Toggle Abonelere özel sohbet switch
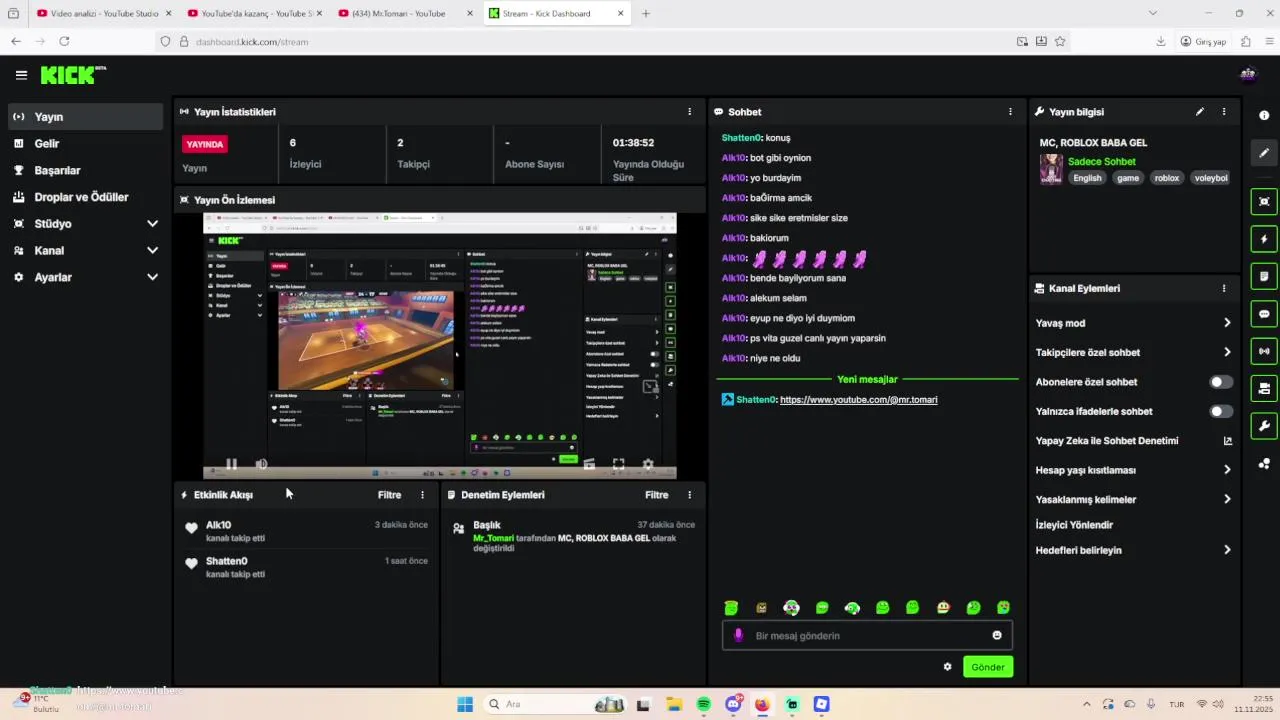Screen dimensions: 1280x720 [x=1221, y=382]
